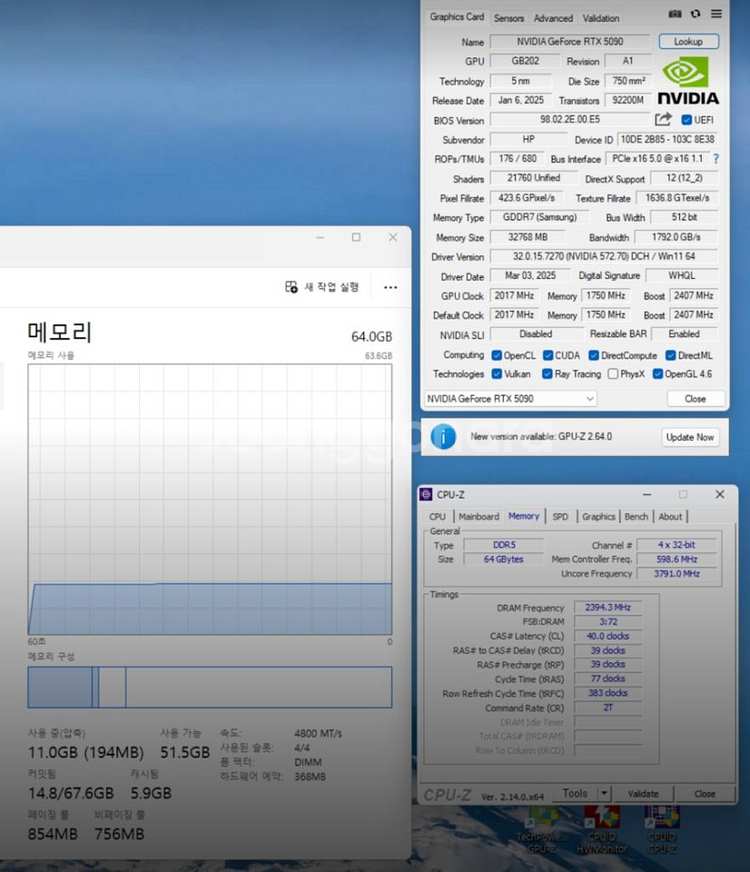The image size is (750, 872).
Task: Open the About tab in CPU-Z
Action: click(x=670, y=517)
